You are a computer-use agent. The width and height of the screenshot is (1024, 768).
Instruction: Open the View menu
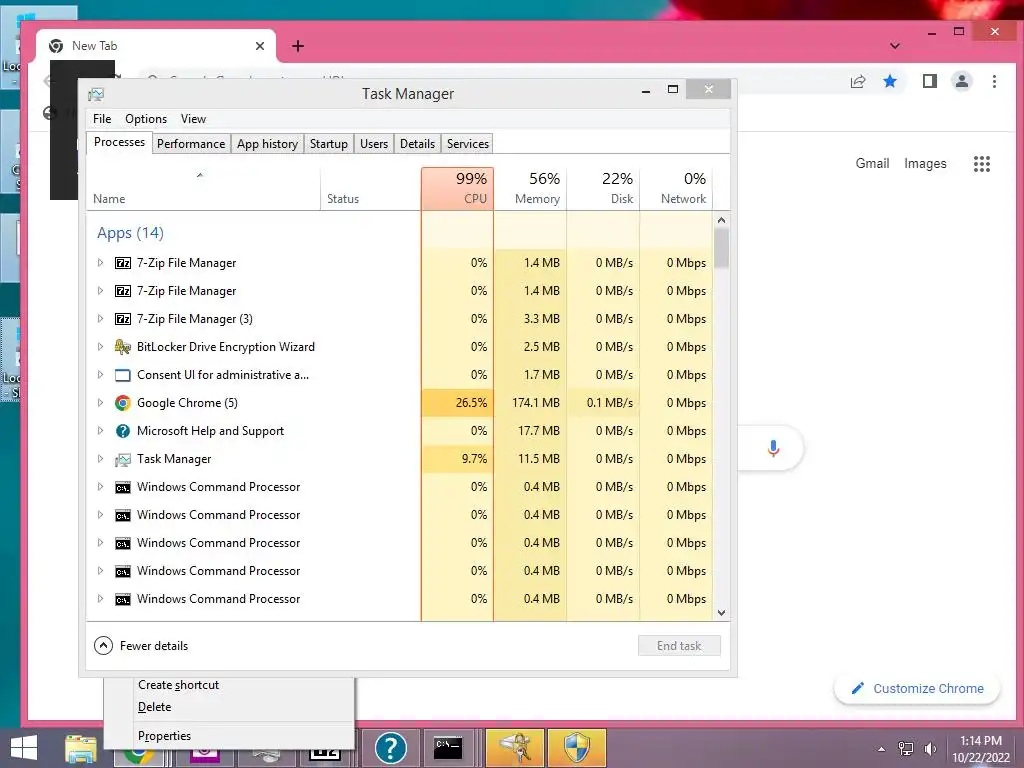point(193,119)
